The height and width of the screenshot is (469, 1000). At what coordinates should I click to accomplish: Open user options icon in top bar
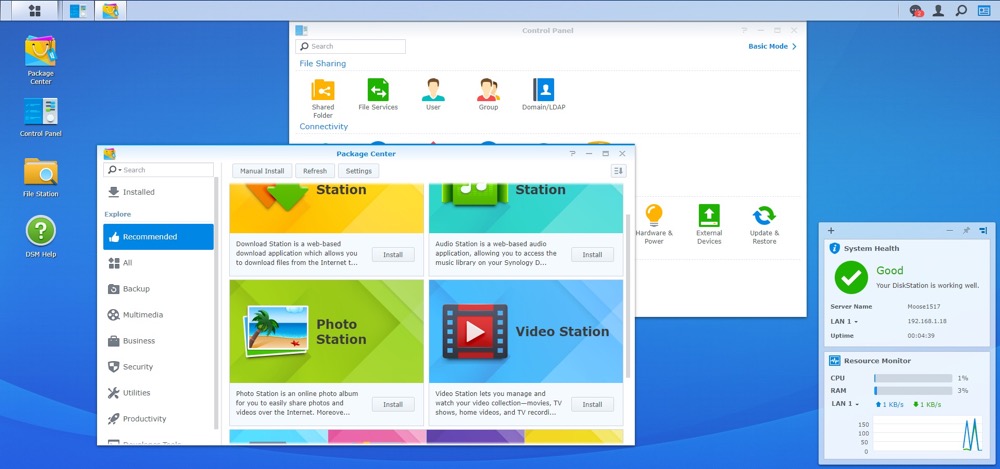938,10
